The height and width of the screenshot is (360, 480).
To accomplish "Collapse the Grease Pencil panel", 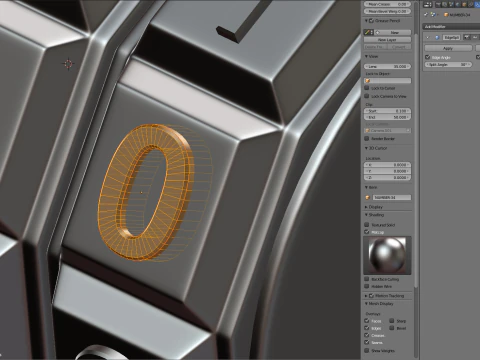I will 366,21.
